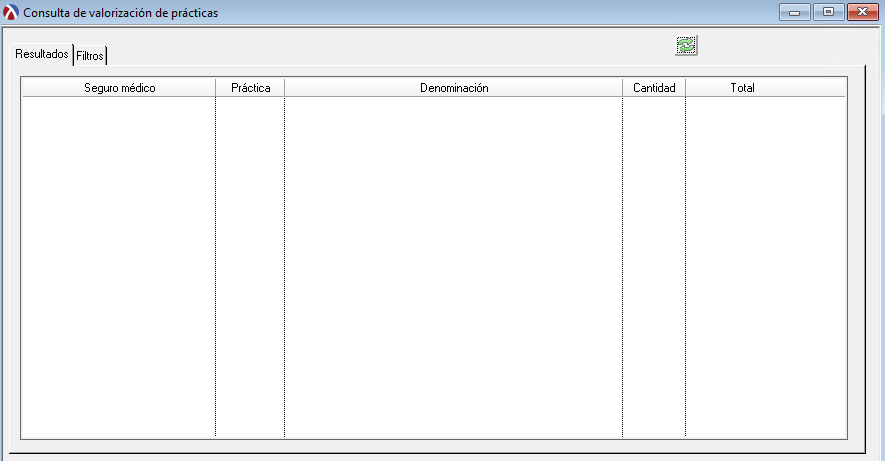Click the Práctica column header
This screenshot has width=885, height=461.
[250, 88]
